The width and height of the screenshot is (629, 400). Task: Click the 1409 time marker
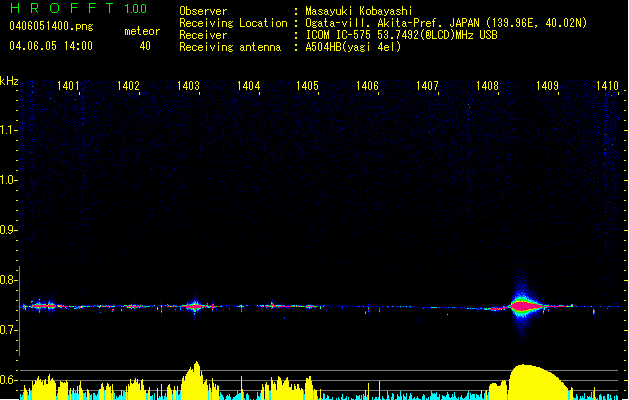pyautogui.click(x=547, y=86)
